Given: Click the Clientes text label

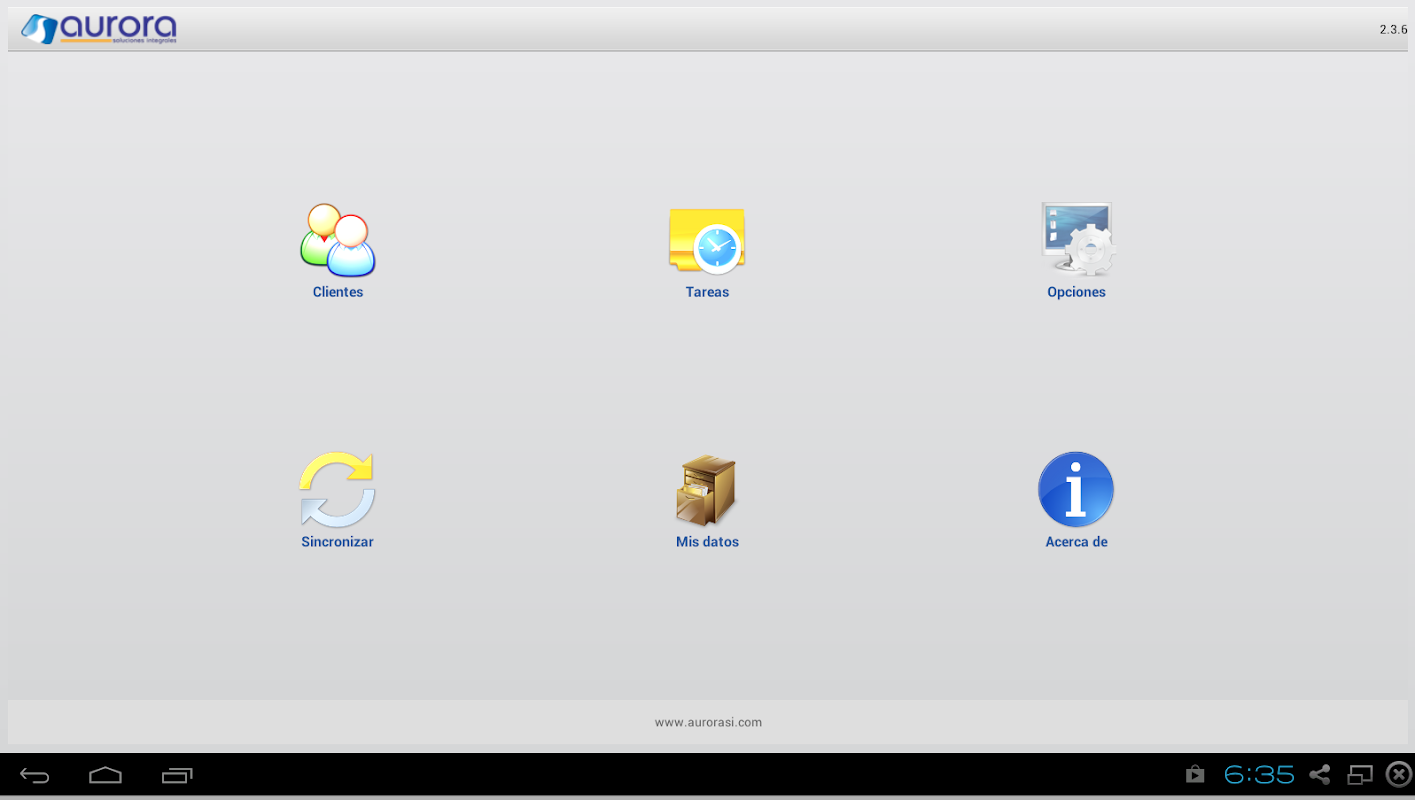Looking at the screenshot, I should [x=338, y=292].
